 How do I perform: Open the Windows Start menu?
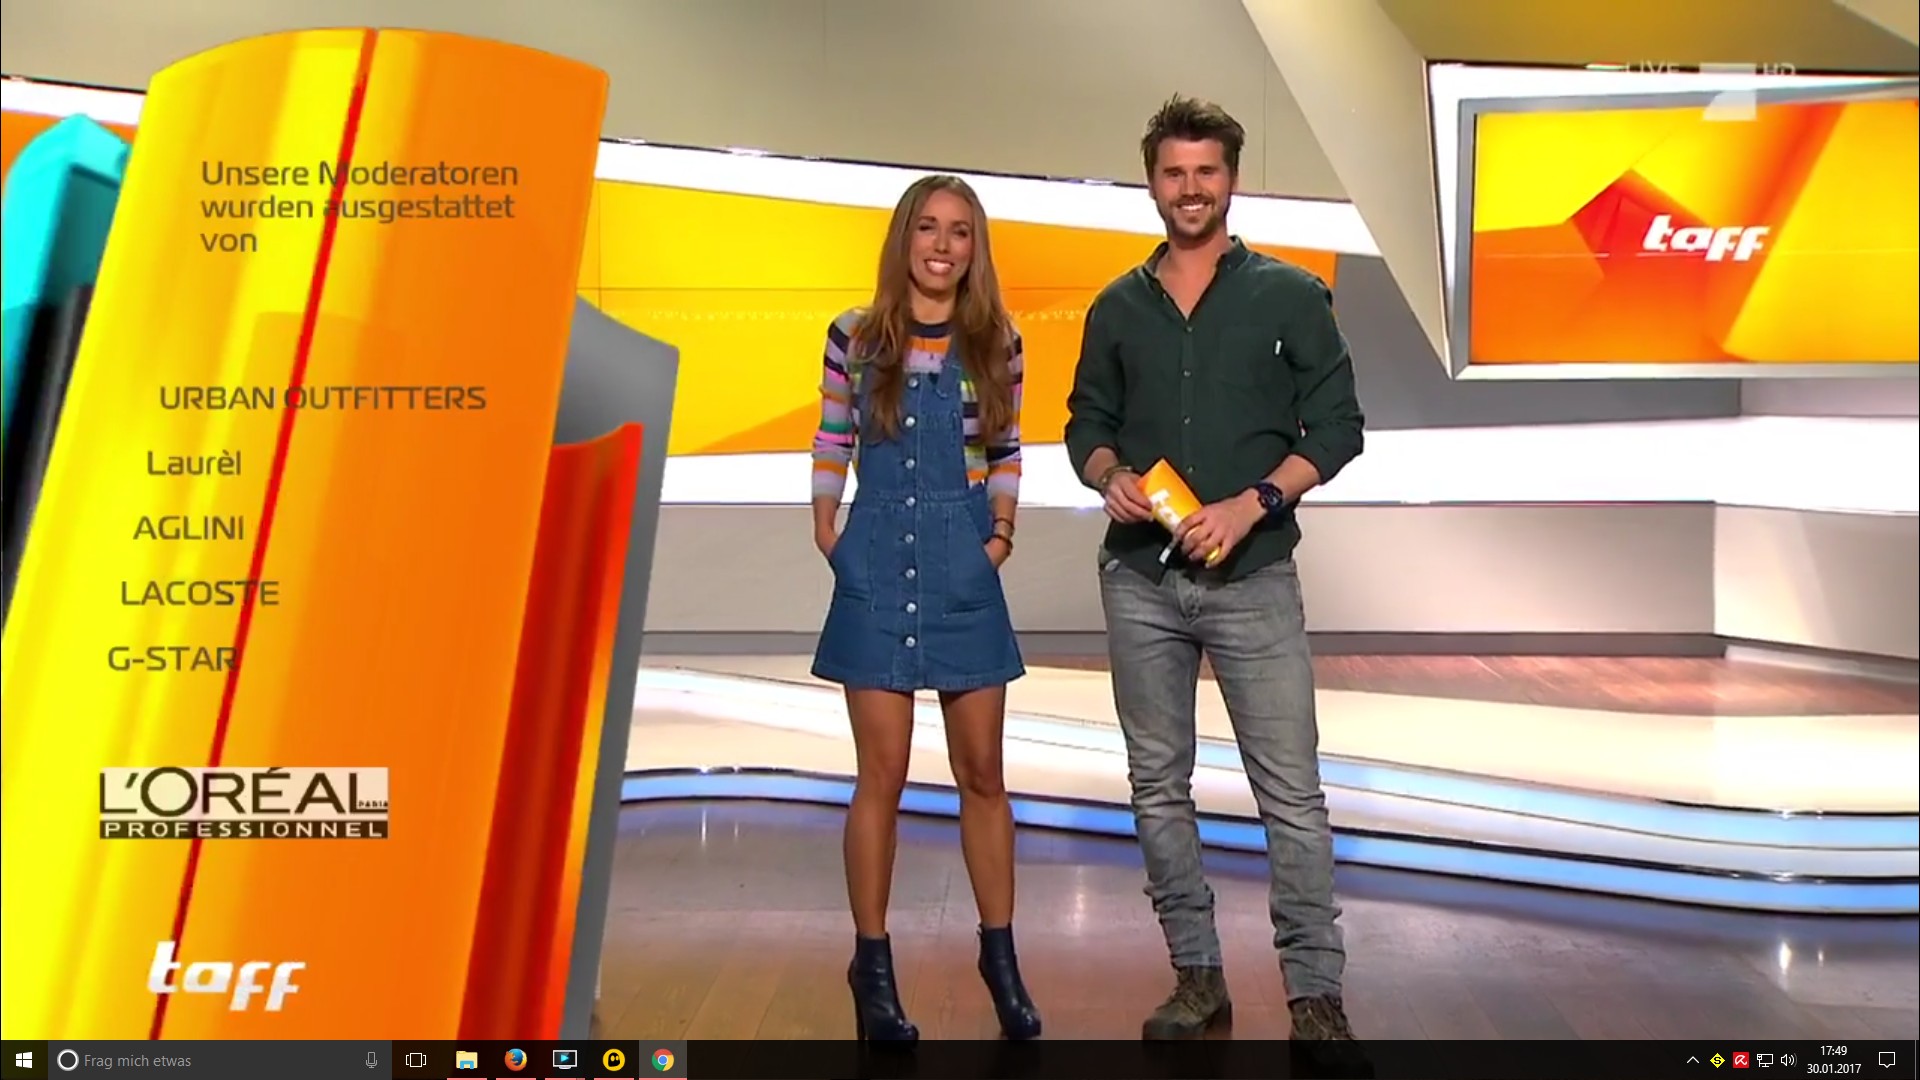point(24,1060)
